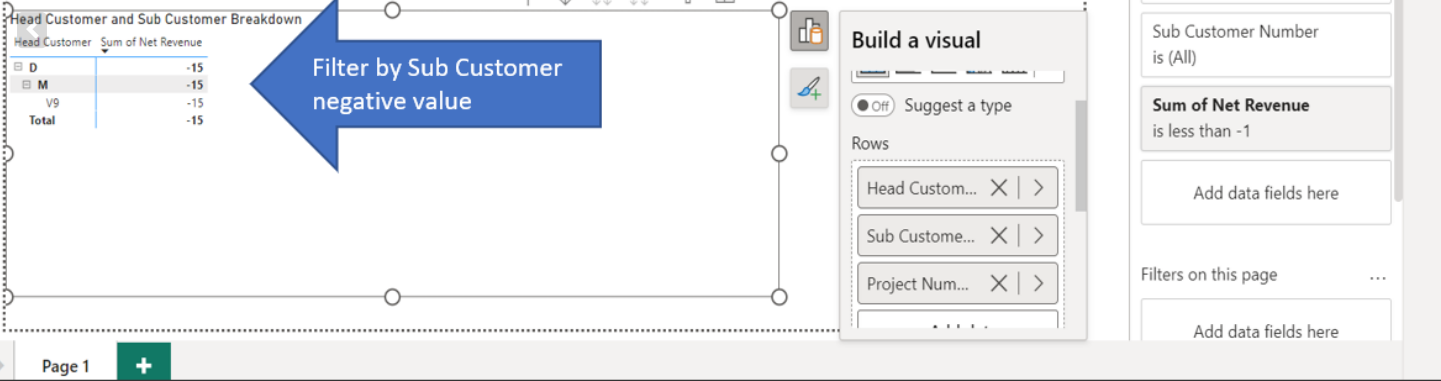Viewport: 1441px width, 381px height.
Task: Click Add data fields here under visual filters
Action: click(1266, 193)
